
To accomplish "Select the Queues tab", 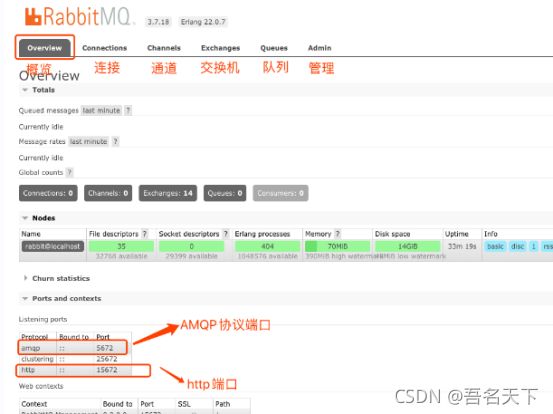I will pos(274,48).
